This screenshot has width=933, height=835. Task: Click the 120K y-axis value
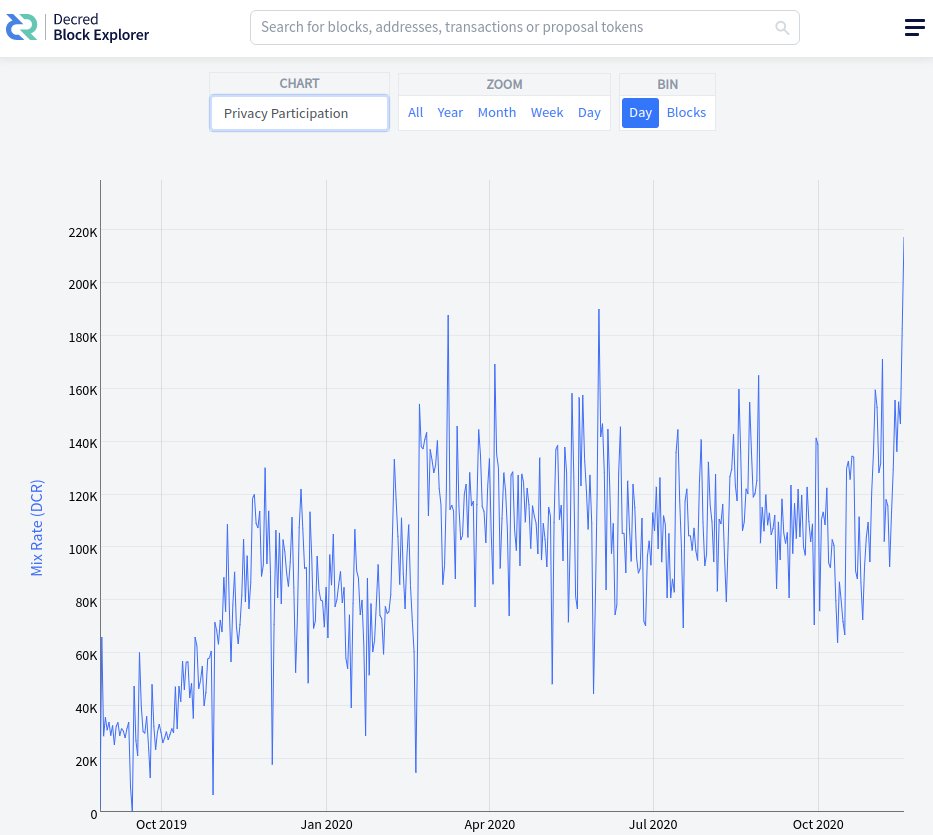coord(83,496)
